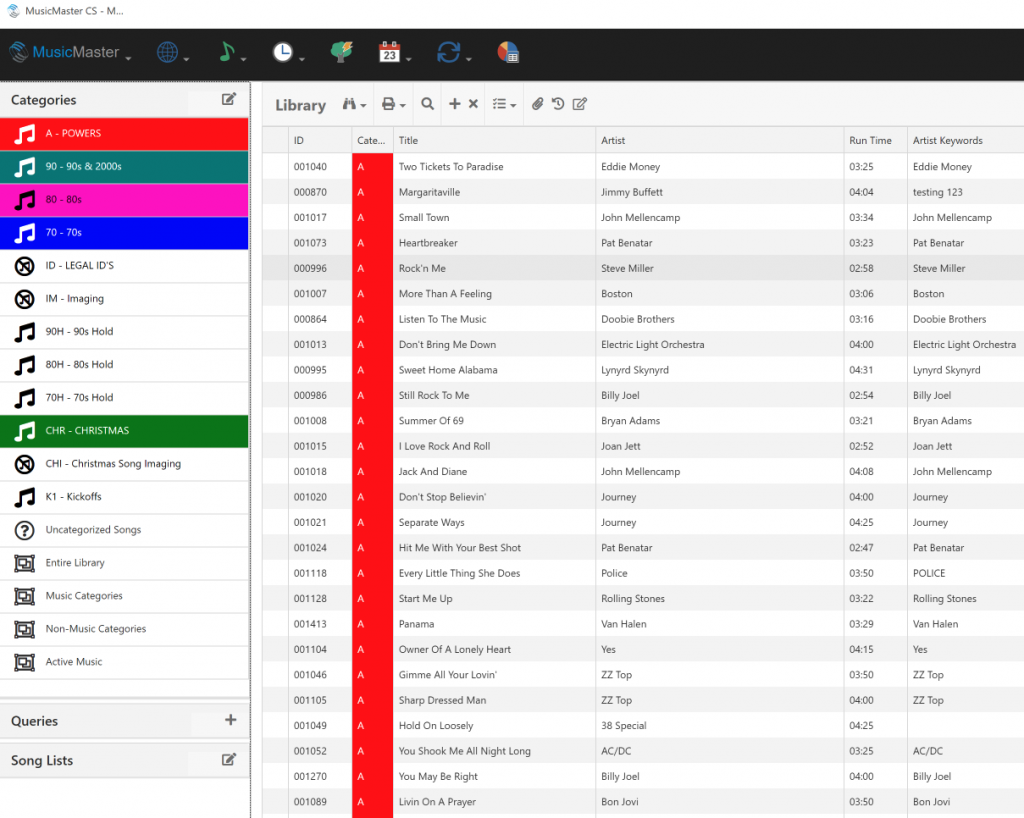Delete song using the X icon

(473, 104)
